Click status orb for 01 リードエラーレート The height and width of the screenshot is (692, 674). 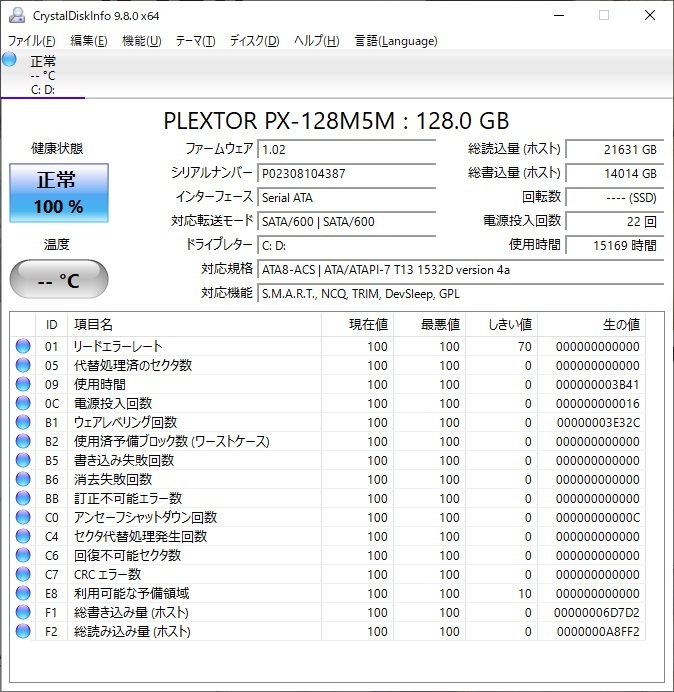pyautogui.click(x=23, y=346)
